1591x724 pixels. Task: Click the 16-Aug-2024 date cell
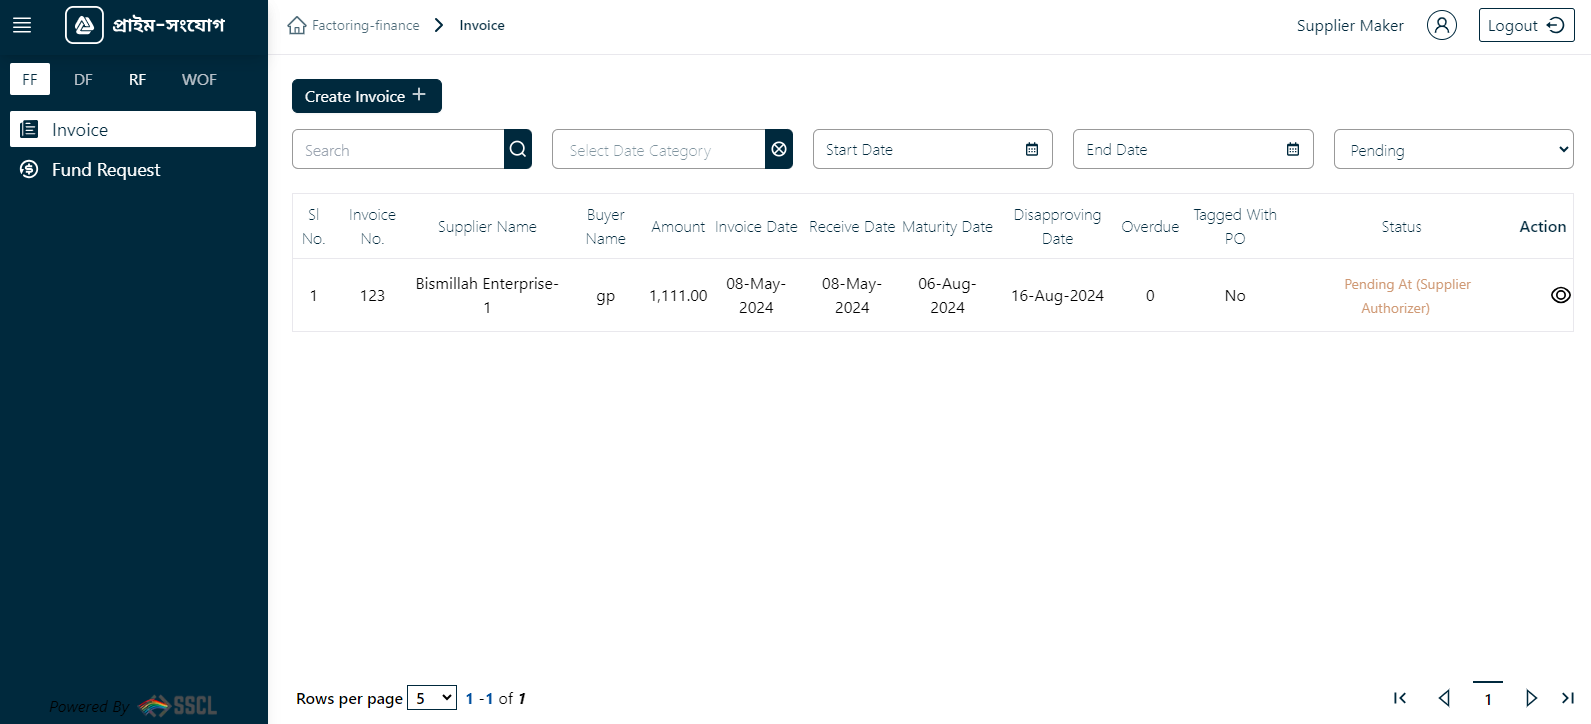click(x=1057, y=295)
